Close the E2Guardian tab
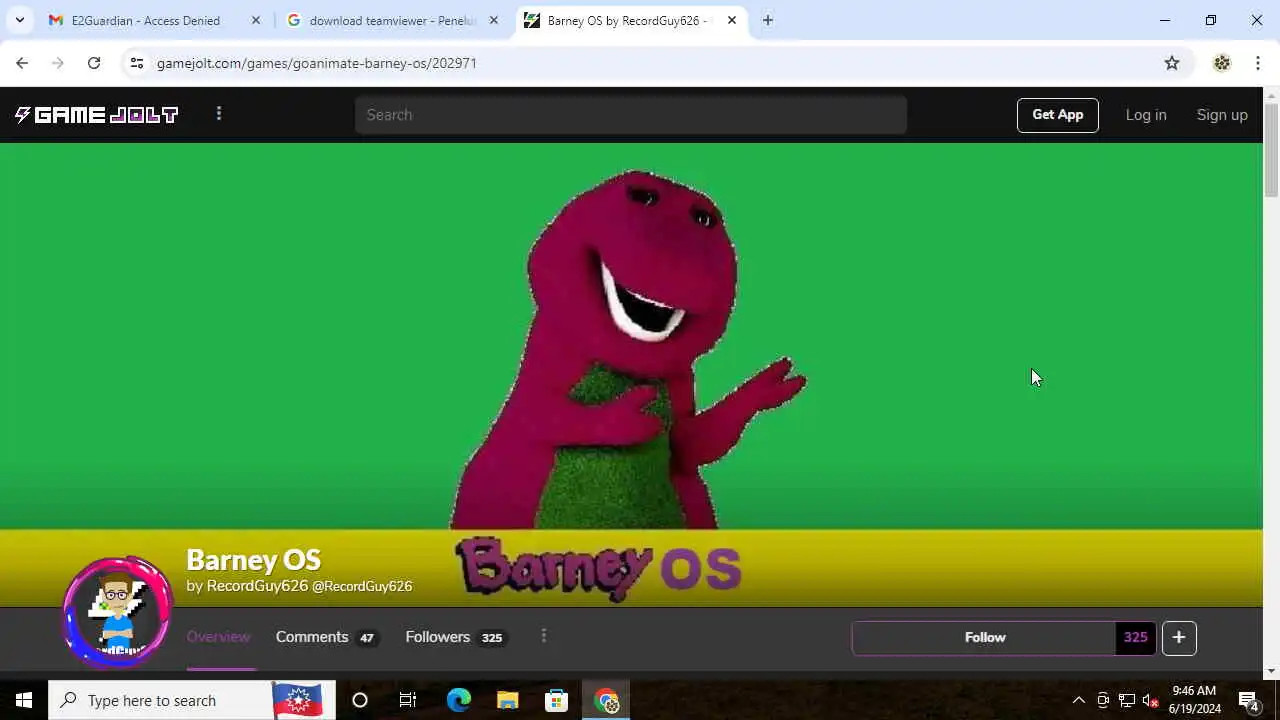The width and height of the screenshot is (1280, 720). 256,20
